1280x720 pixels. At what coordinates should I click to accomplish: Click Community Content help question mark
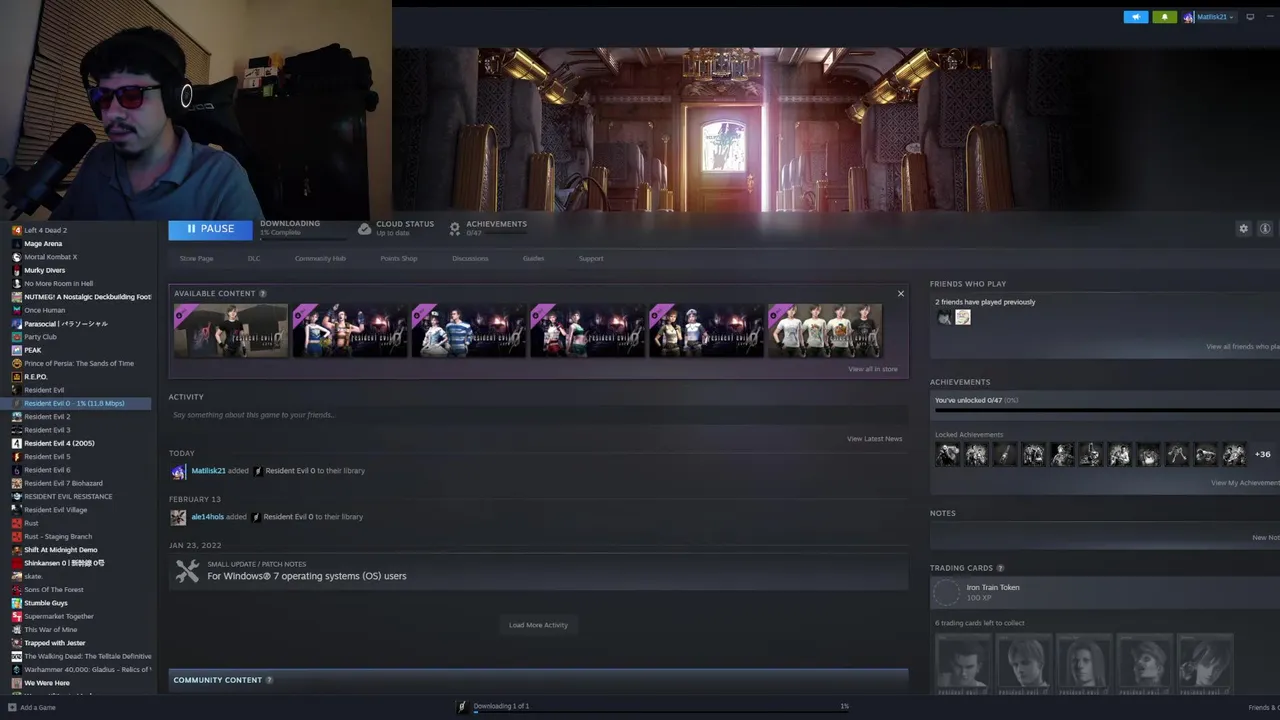click(x=269, y=680)
